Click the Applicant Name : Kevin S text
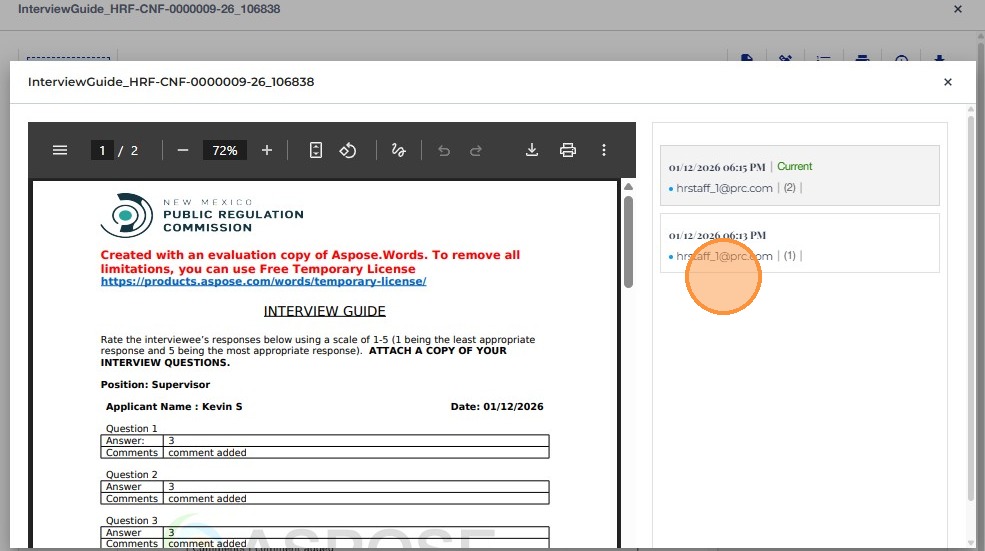 (x=174, y=406)
